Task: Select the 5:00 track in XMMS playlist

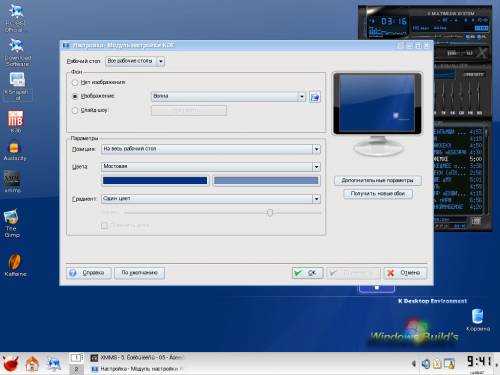Action: 458,159
